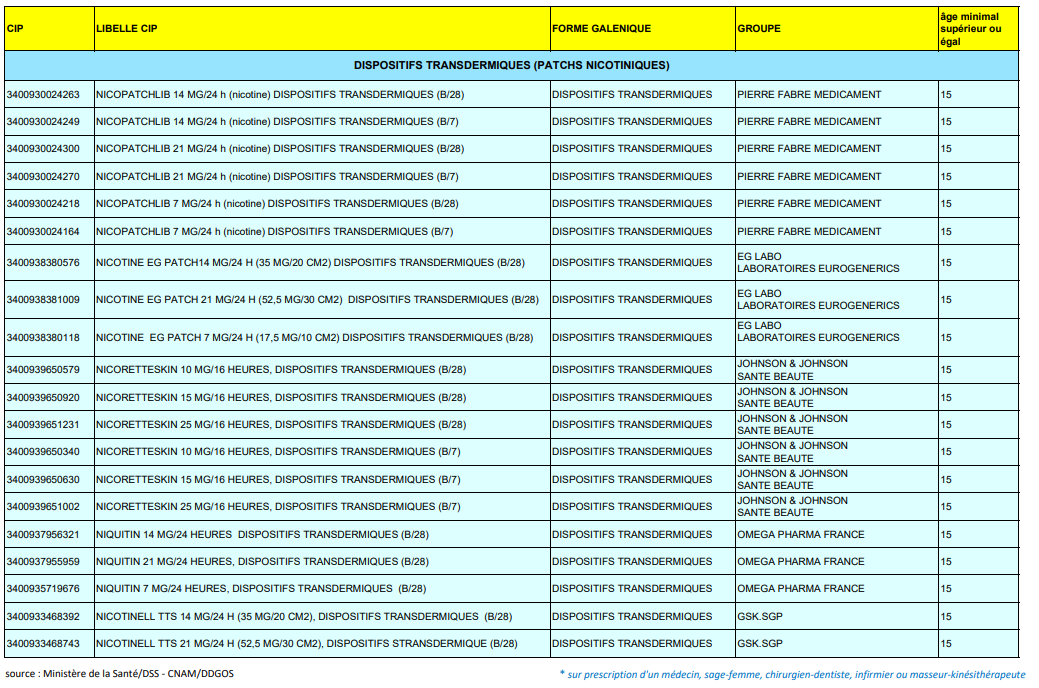Select CIP code 3400938380118

43,338
